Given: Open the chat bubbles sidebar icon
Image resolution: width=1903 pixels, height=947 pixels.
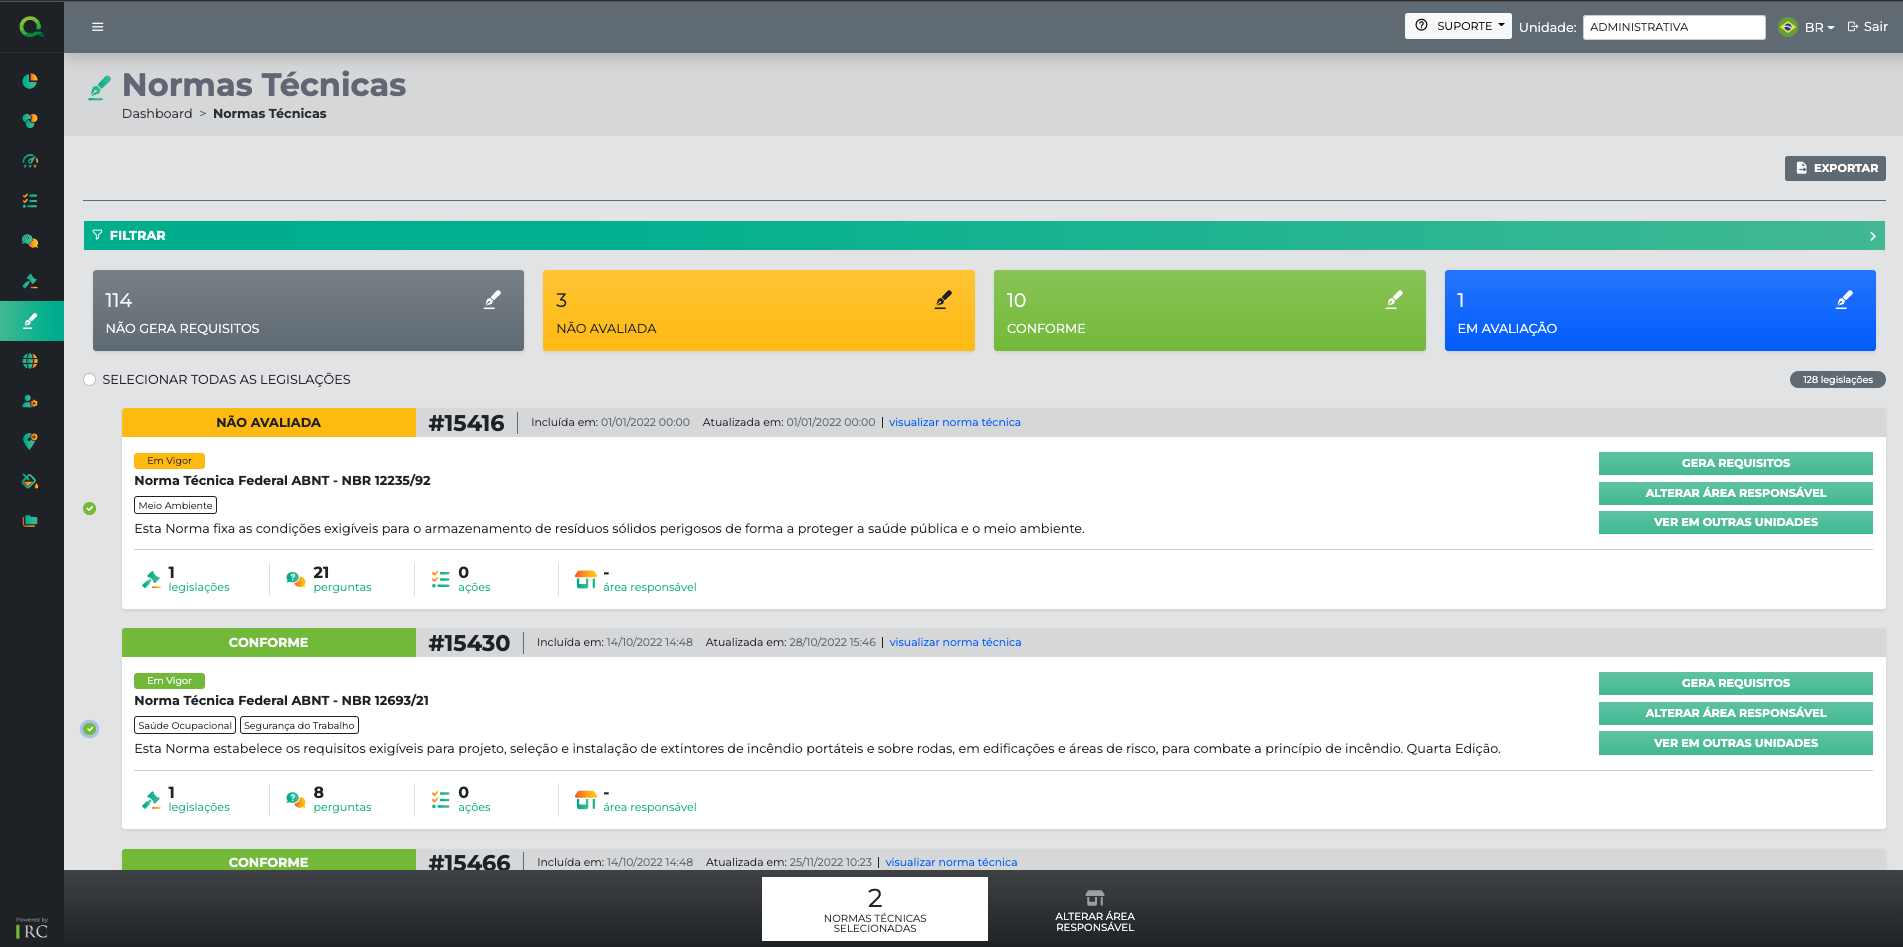Looking at the screenshot, I should point(30,241).
